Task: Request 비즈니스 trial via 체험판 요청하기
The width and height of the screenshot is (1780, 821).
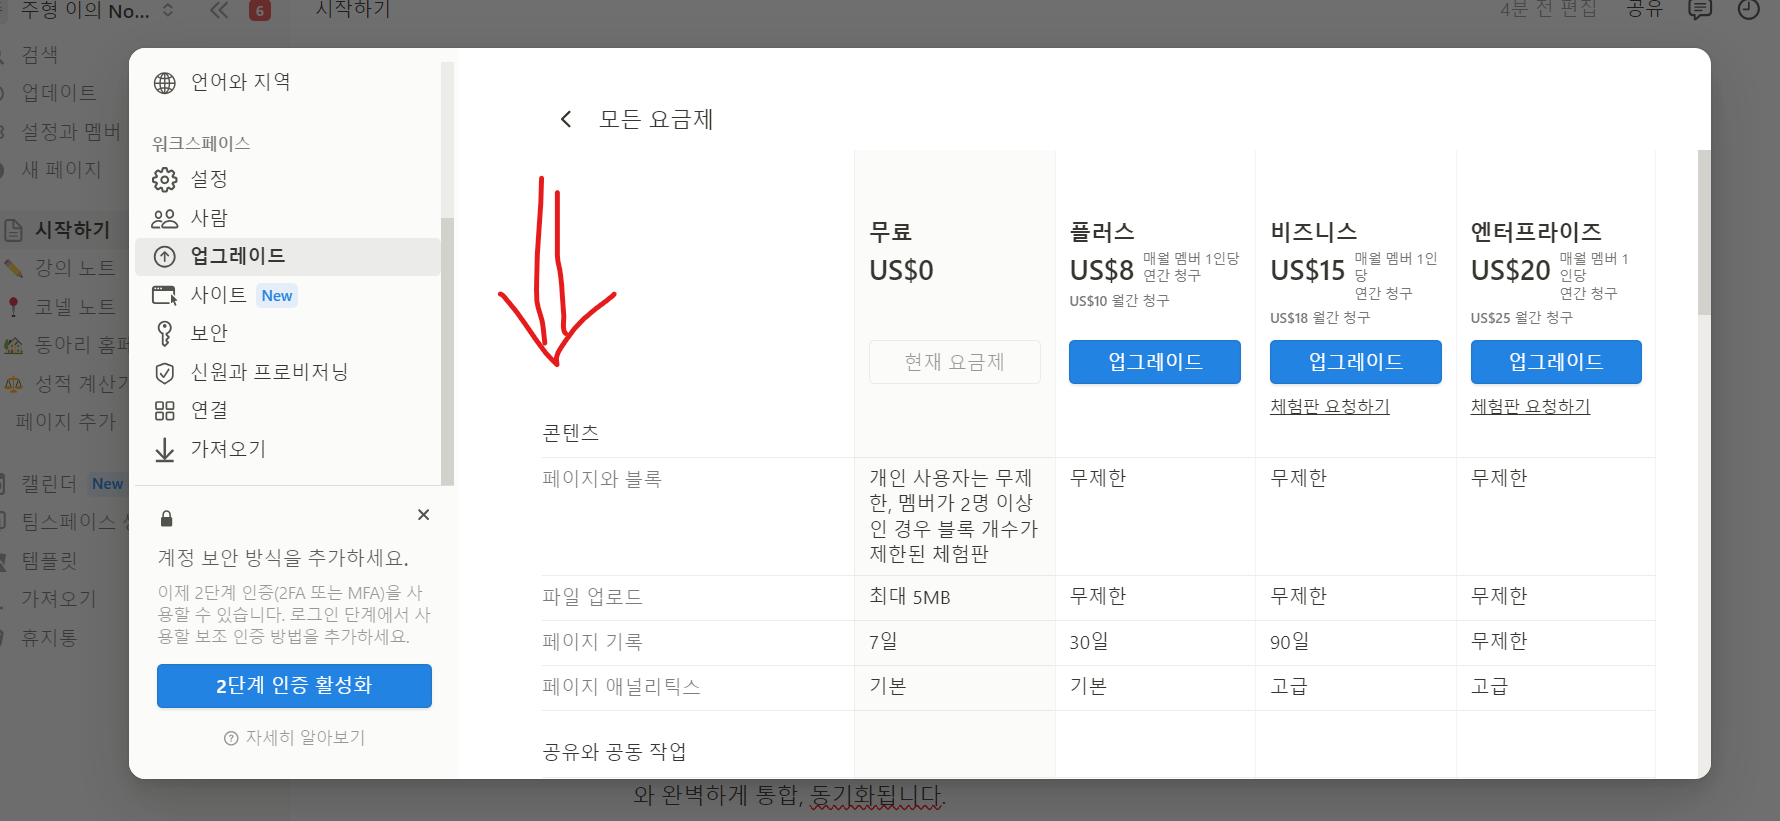Action: [1330, 406]
